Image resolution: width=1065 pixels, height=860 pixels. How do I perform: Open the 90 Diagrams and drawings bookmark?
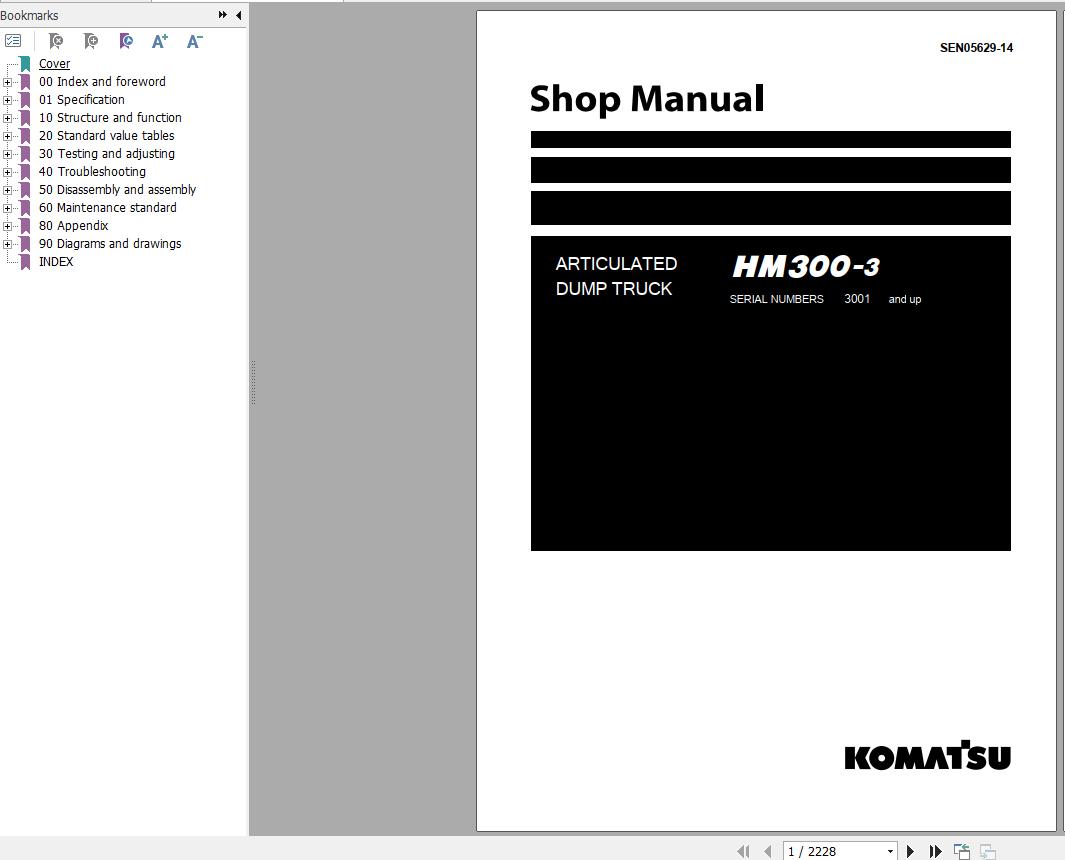[110, 244]
